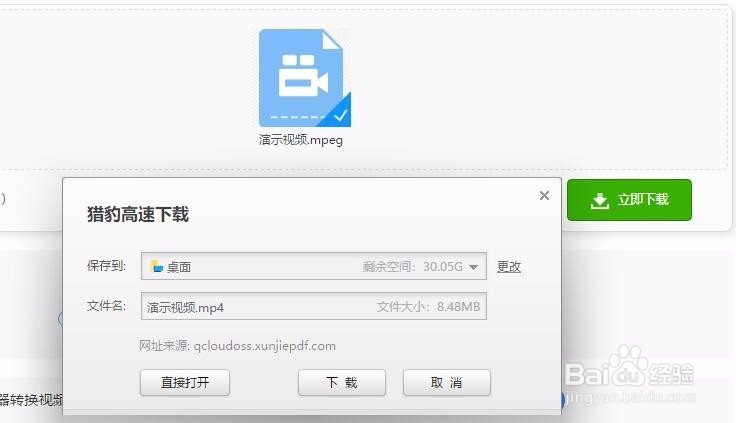Click the 文件大小: 8.48MB text
This screenshot has height=423, width=736.
pos(428,307)
